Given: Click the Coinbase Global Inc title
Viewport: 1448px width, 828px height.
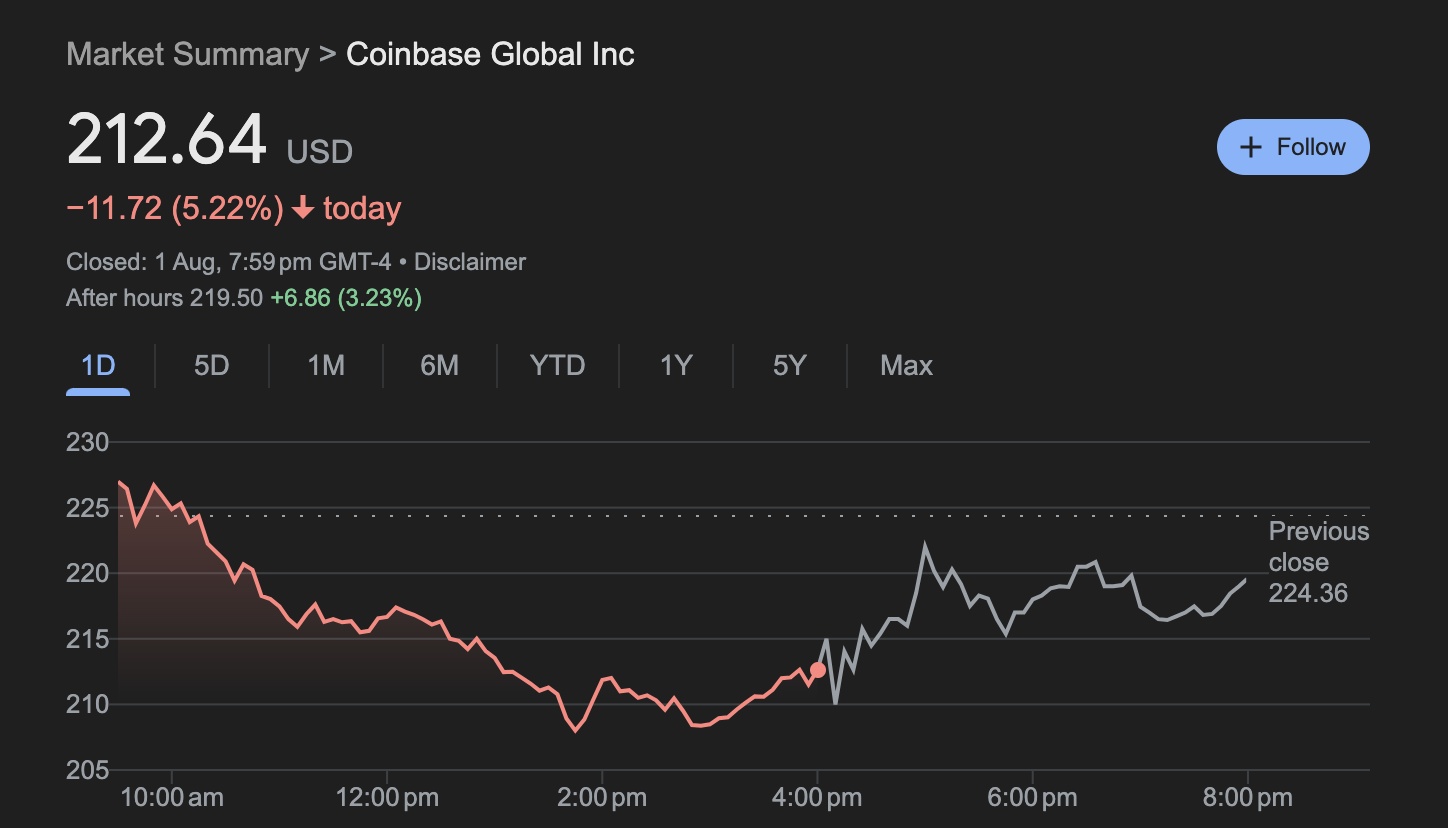Looking at the screenshot, I should 490,54.
